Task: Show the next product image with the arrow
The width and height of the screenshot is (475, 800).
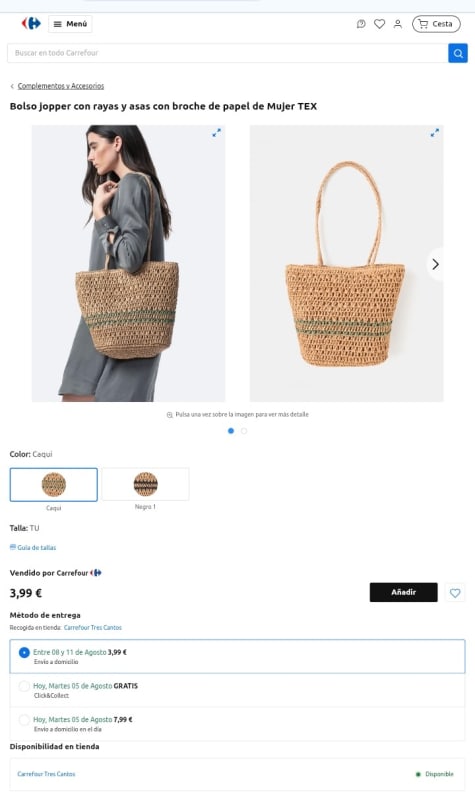Action: tap(435, 264)
